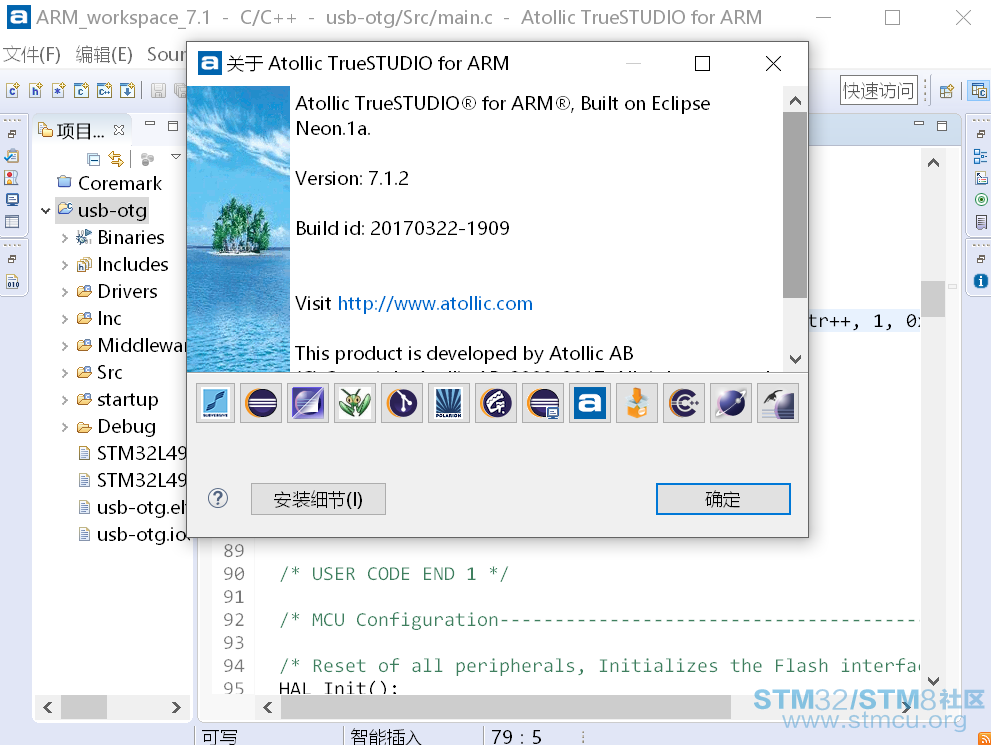Viewport: 991px width, 745px height.
Task: Click the About dialog scrollbar down arrow
Action: (795, 359)
